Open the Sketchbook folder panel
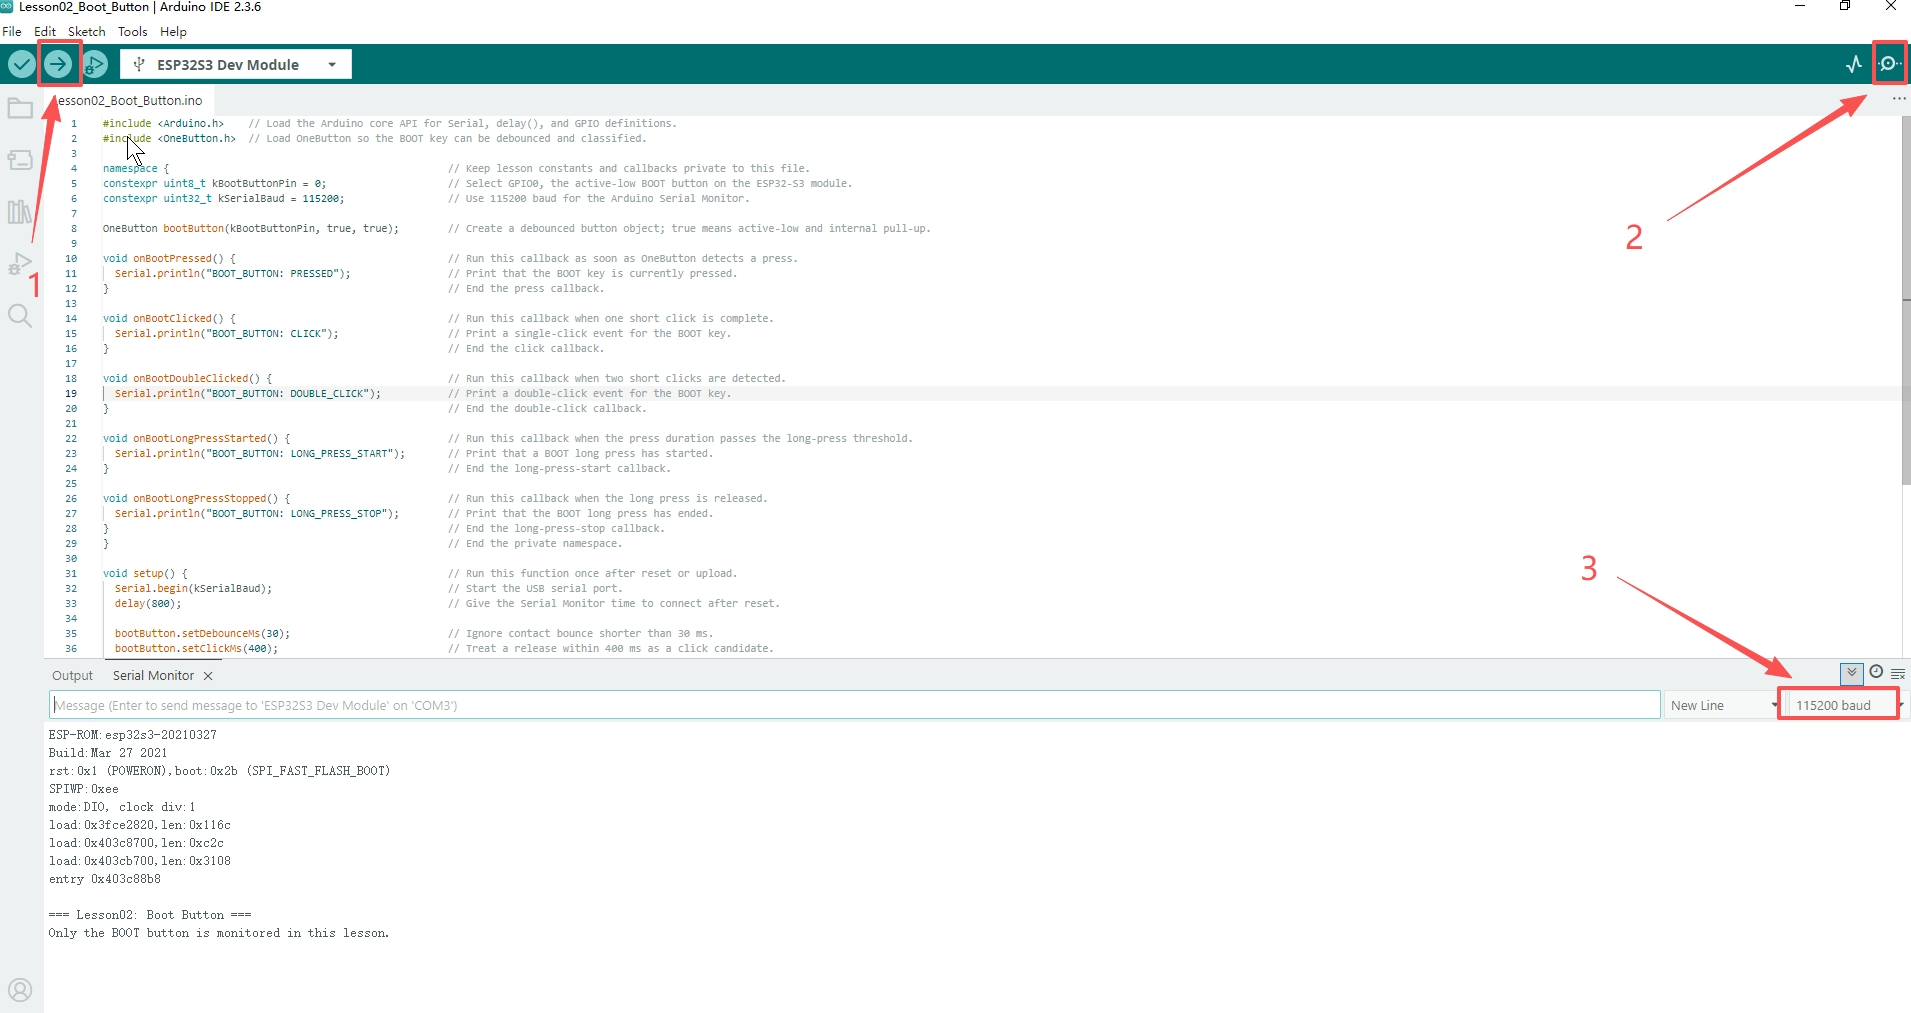Screen dimensions: 1911x1013 20,108
